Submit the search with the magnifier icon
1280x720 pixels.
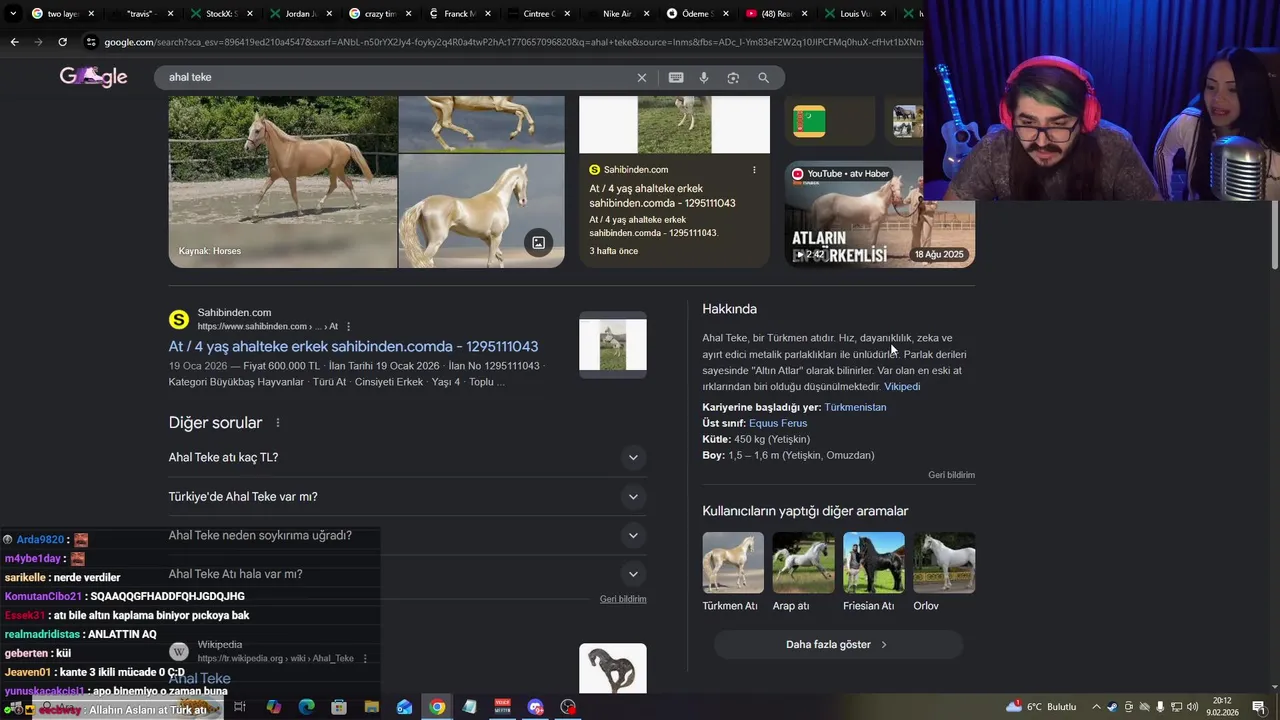pos(764,78)
